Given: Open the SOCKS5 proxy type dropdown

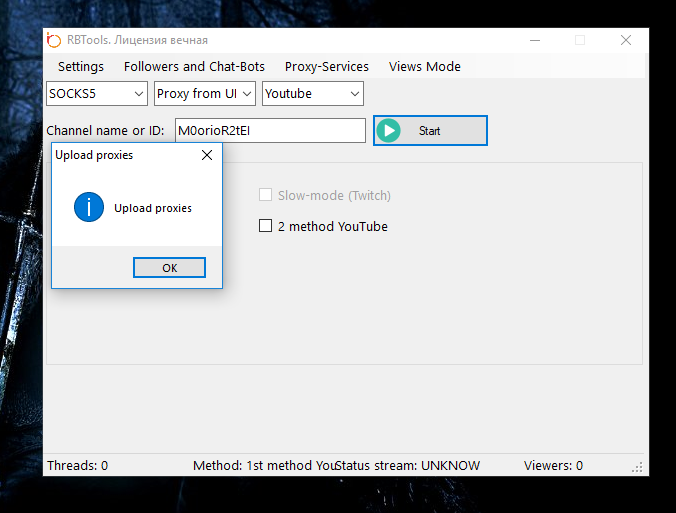Looking at the screenshot, I should point(97,94).
